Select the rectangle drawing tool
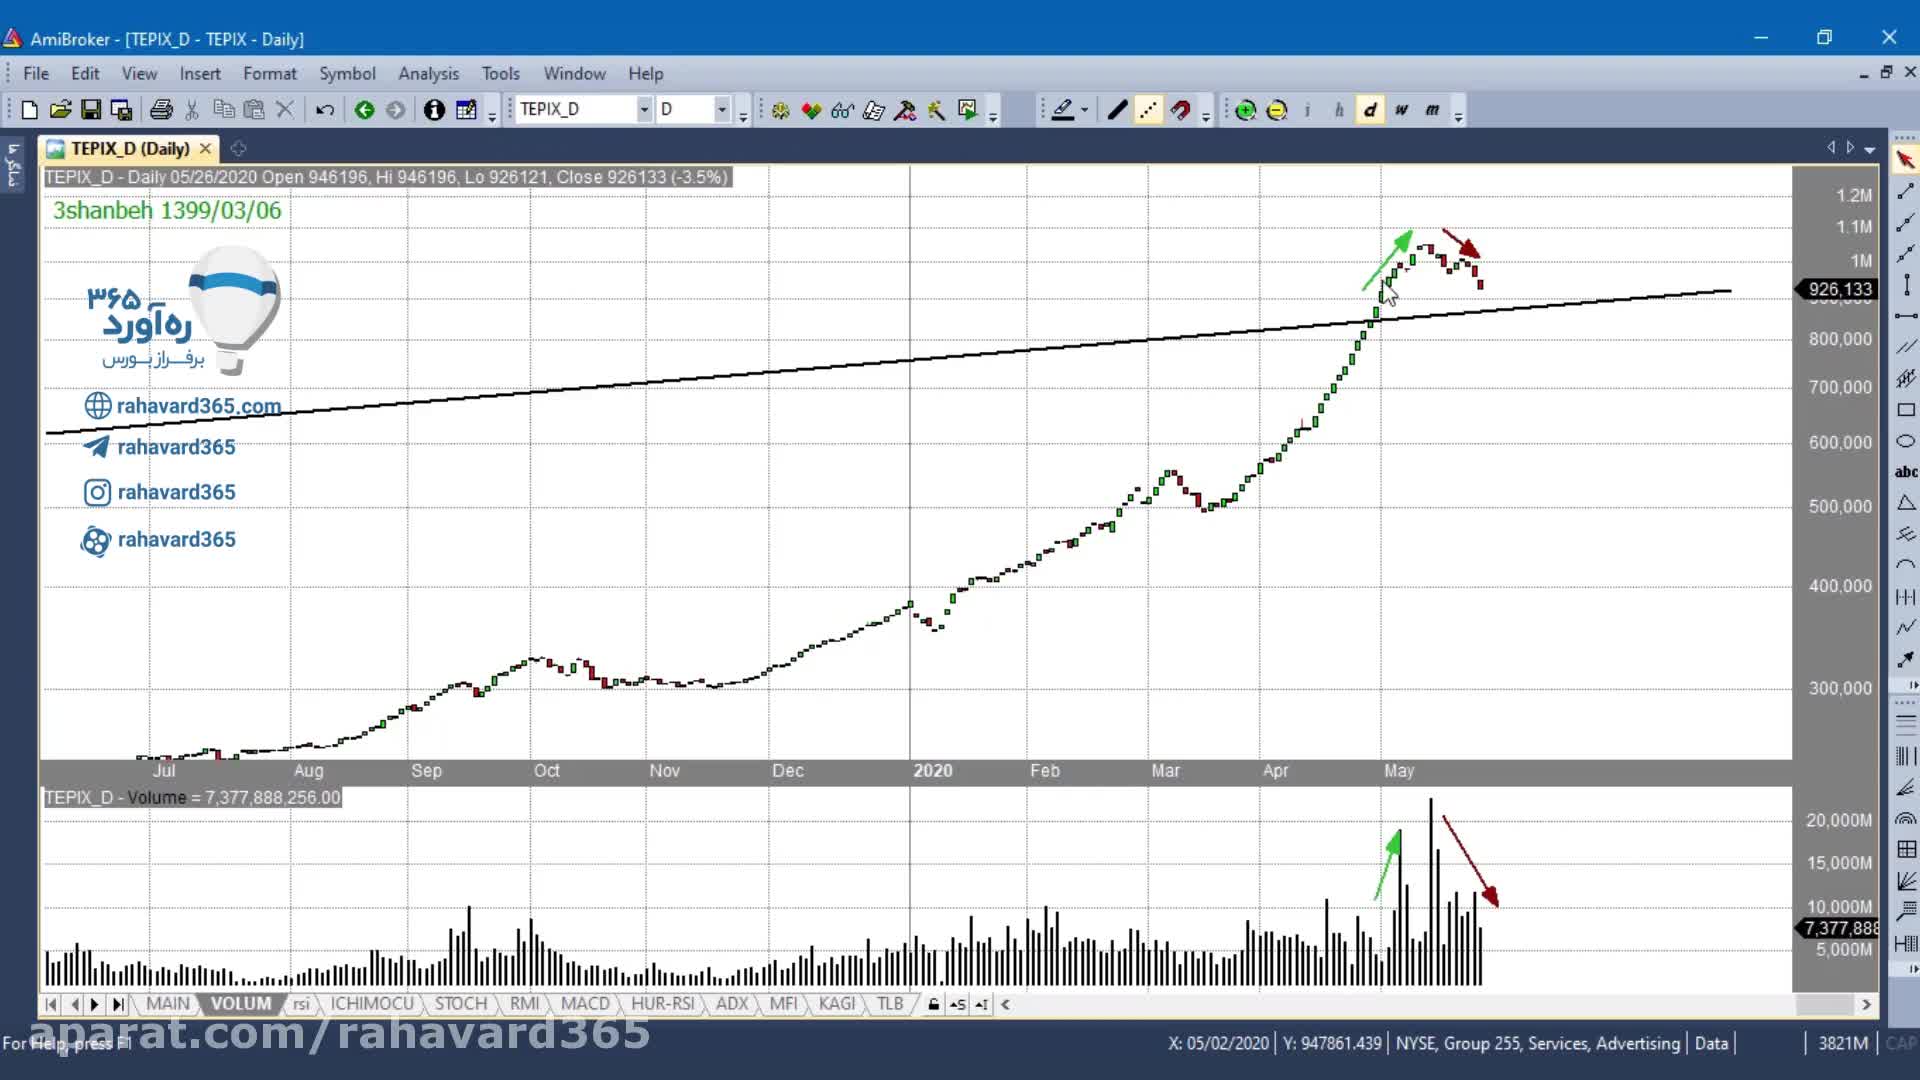 click(x=1906, y=410)
